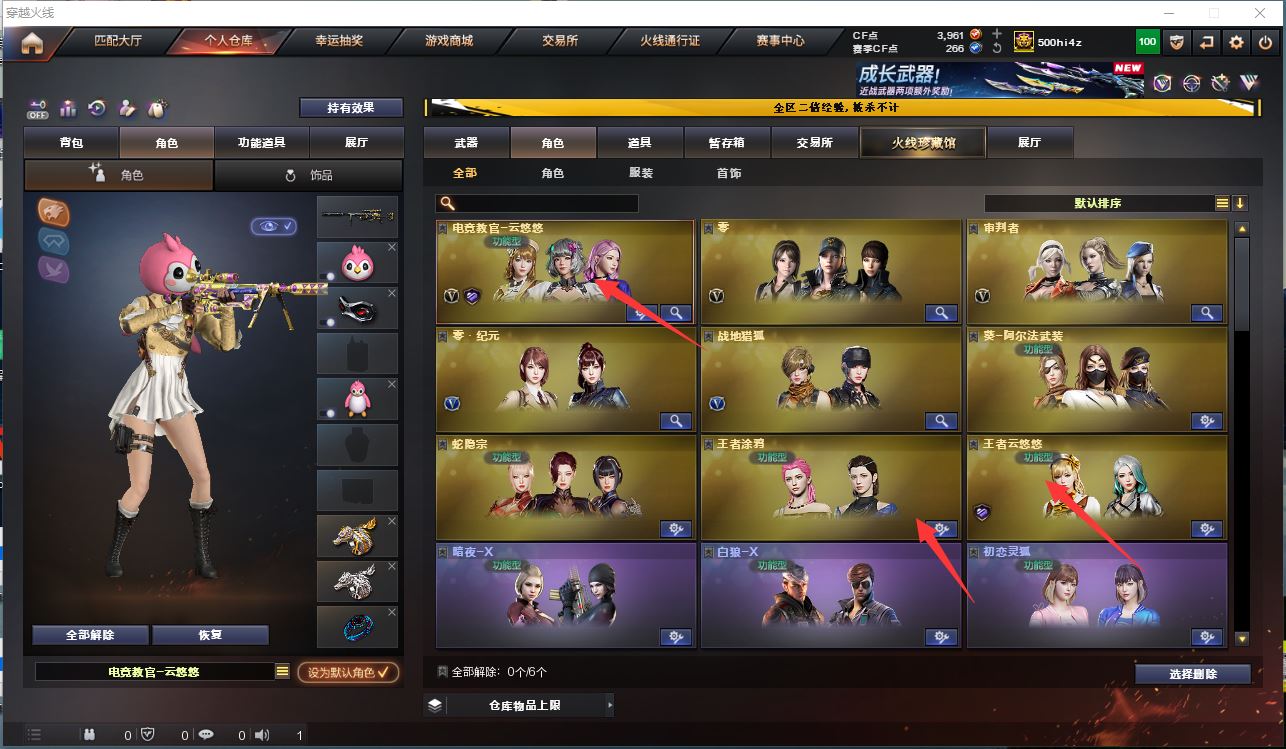The width and height of the screenshot is (1286, 749).
Task: Click the search magnifier on 零 character card
Action: (x=941, y=313)
